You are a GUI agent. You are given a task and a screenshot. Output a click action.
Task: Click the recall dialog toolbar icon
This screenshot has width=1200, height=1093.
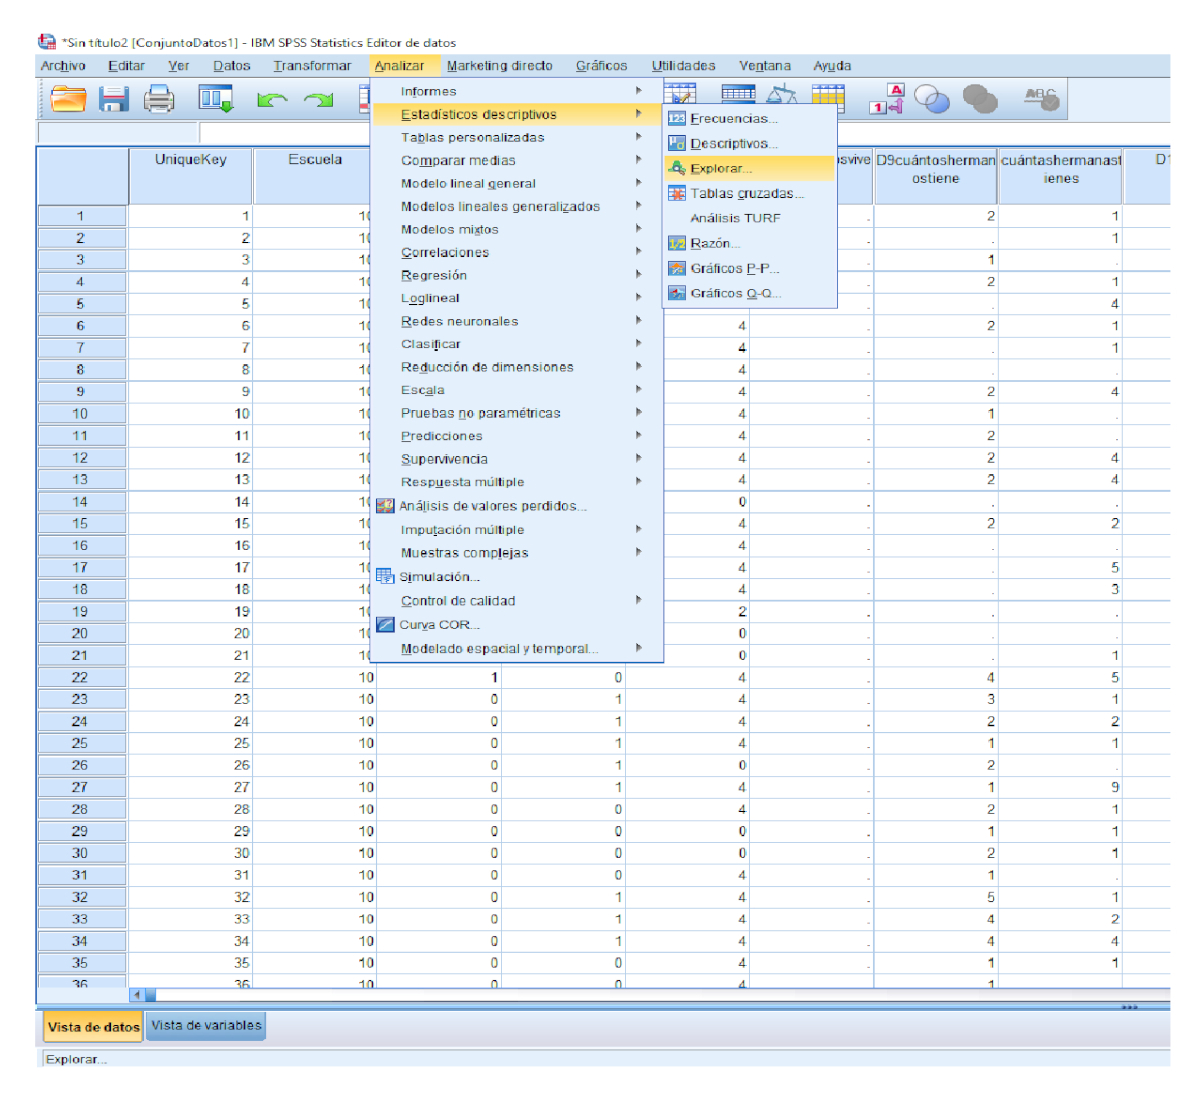tap(215, 99)
